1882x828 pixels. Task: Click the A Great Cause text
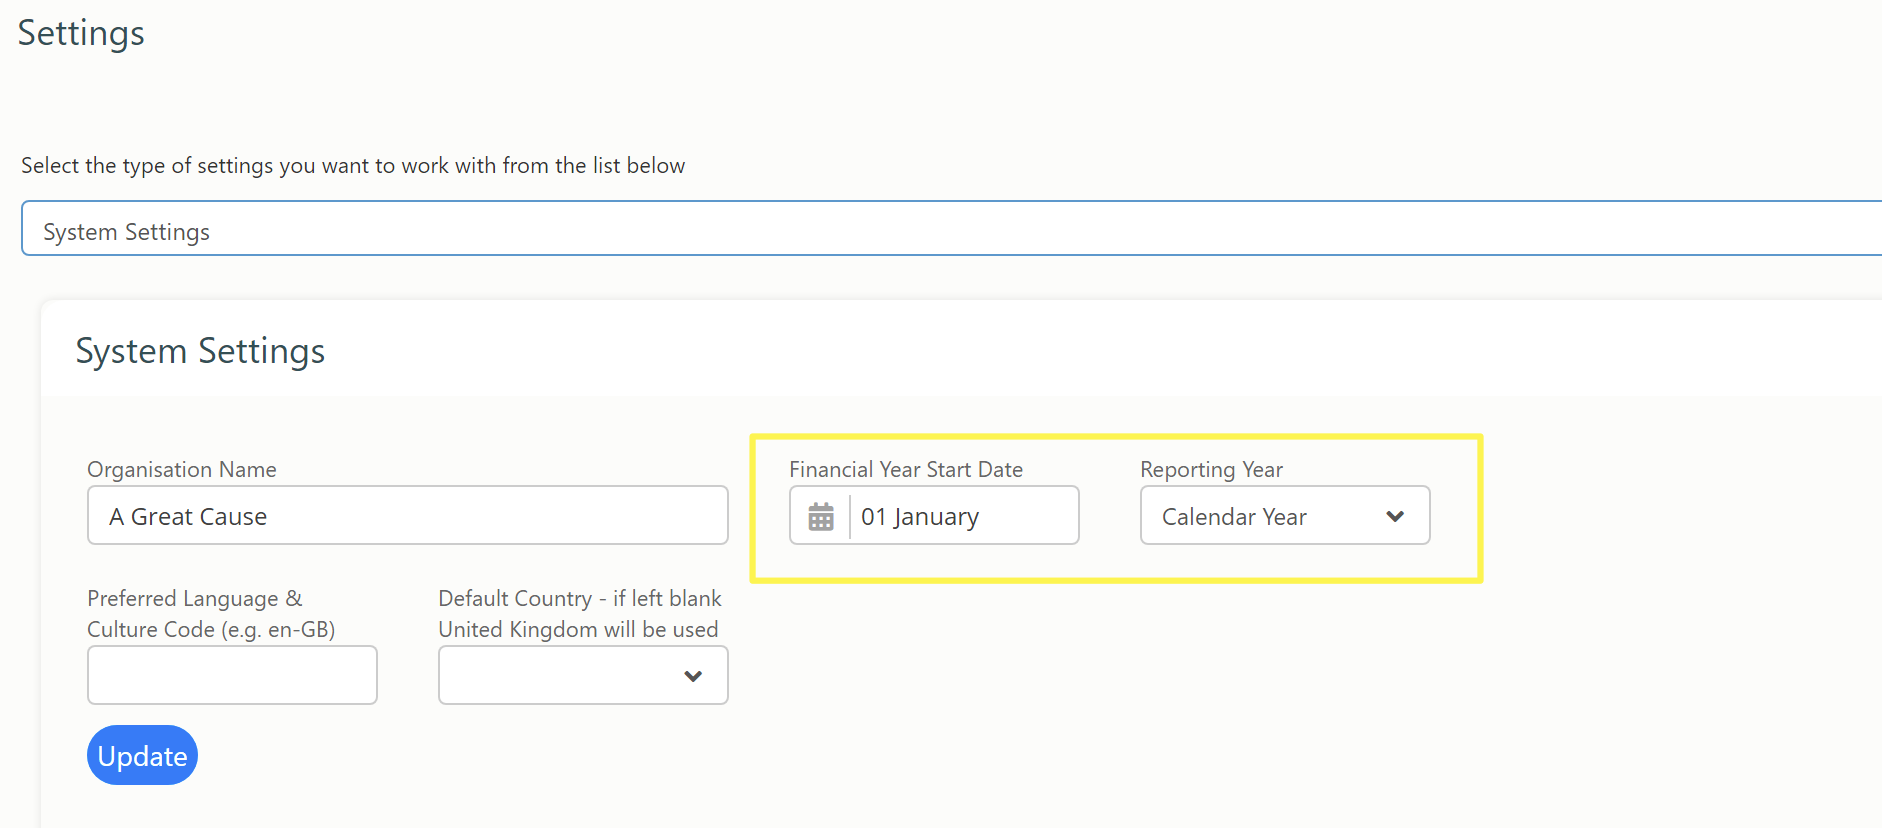(x=188, y=517)
